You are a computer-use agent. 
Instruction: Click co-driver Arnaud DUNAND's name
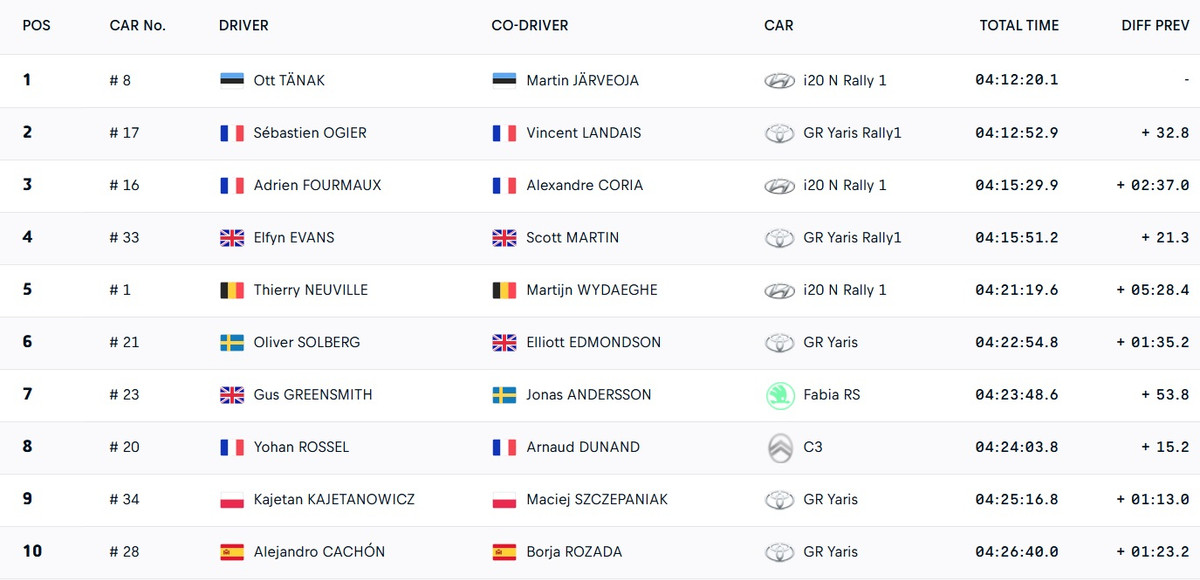tap(583, 447)
